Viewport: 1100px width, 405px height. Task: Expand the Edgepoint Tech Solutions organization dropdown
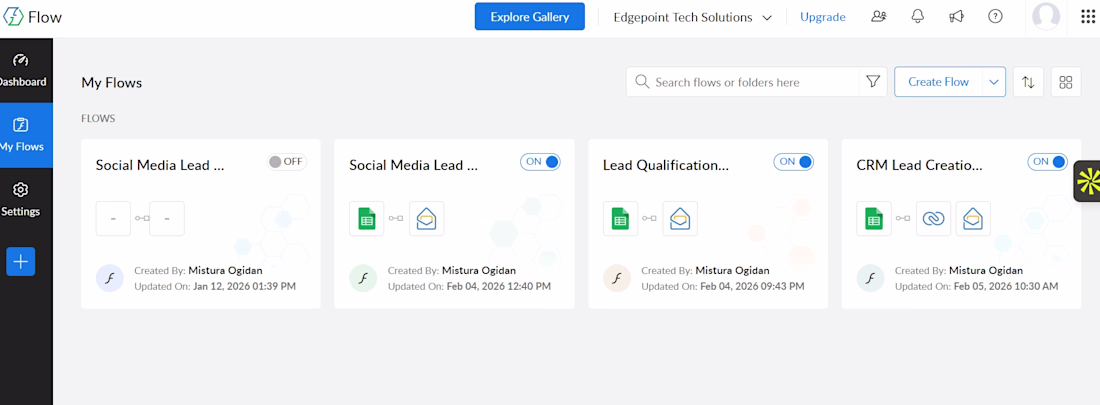(692, 17)
